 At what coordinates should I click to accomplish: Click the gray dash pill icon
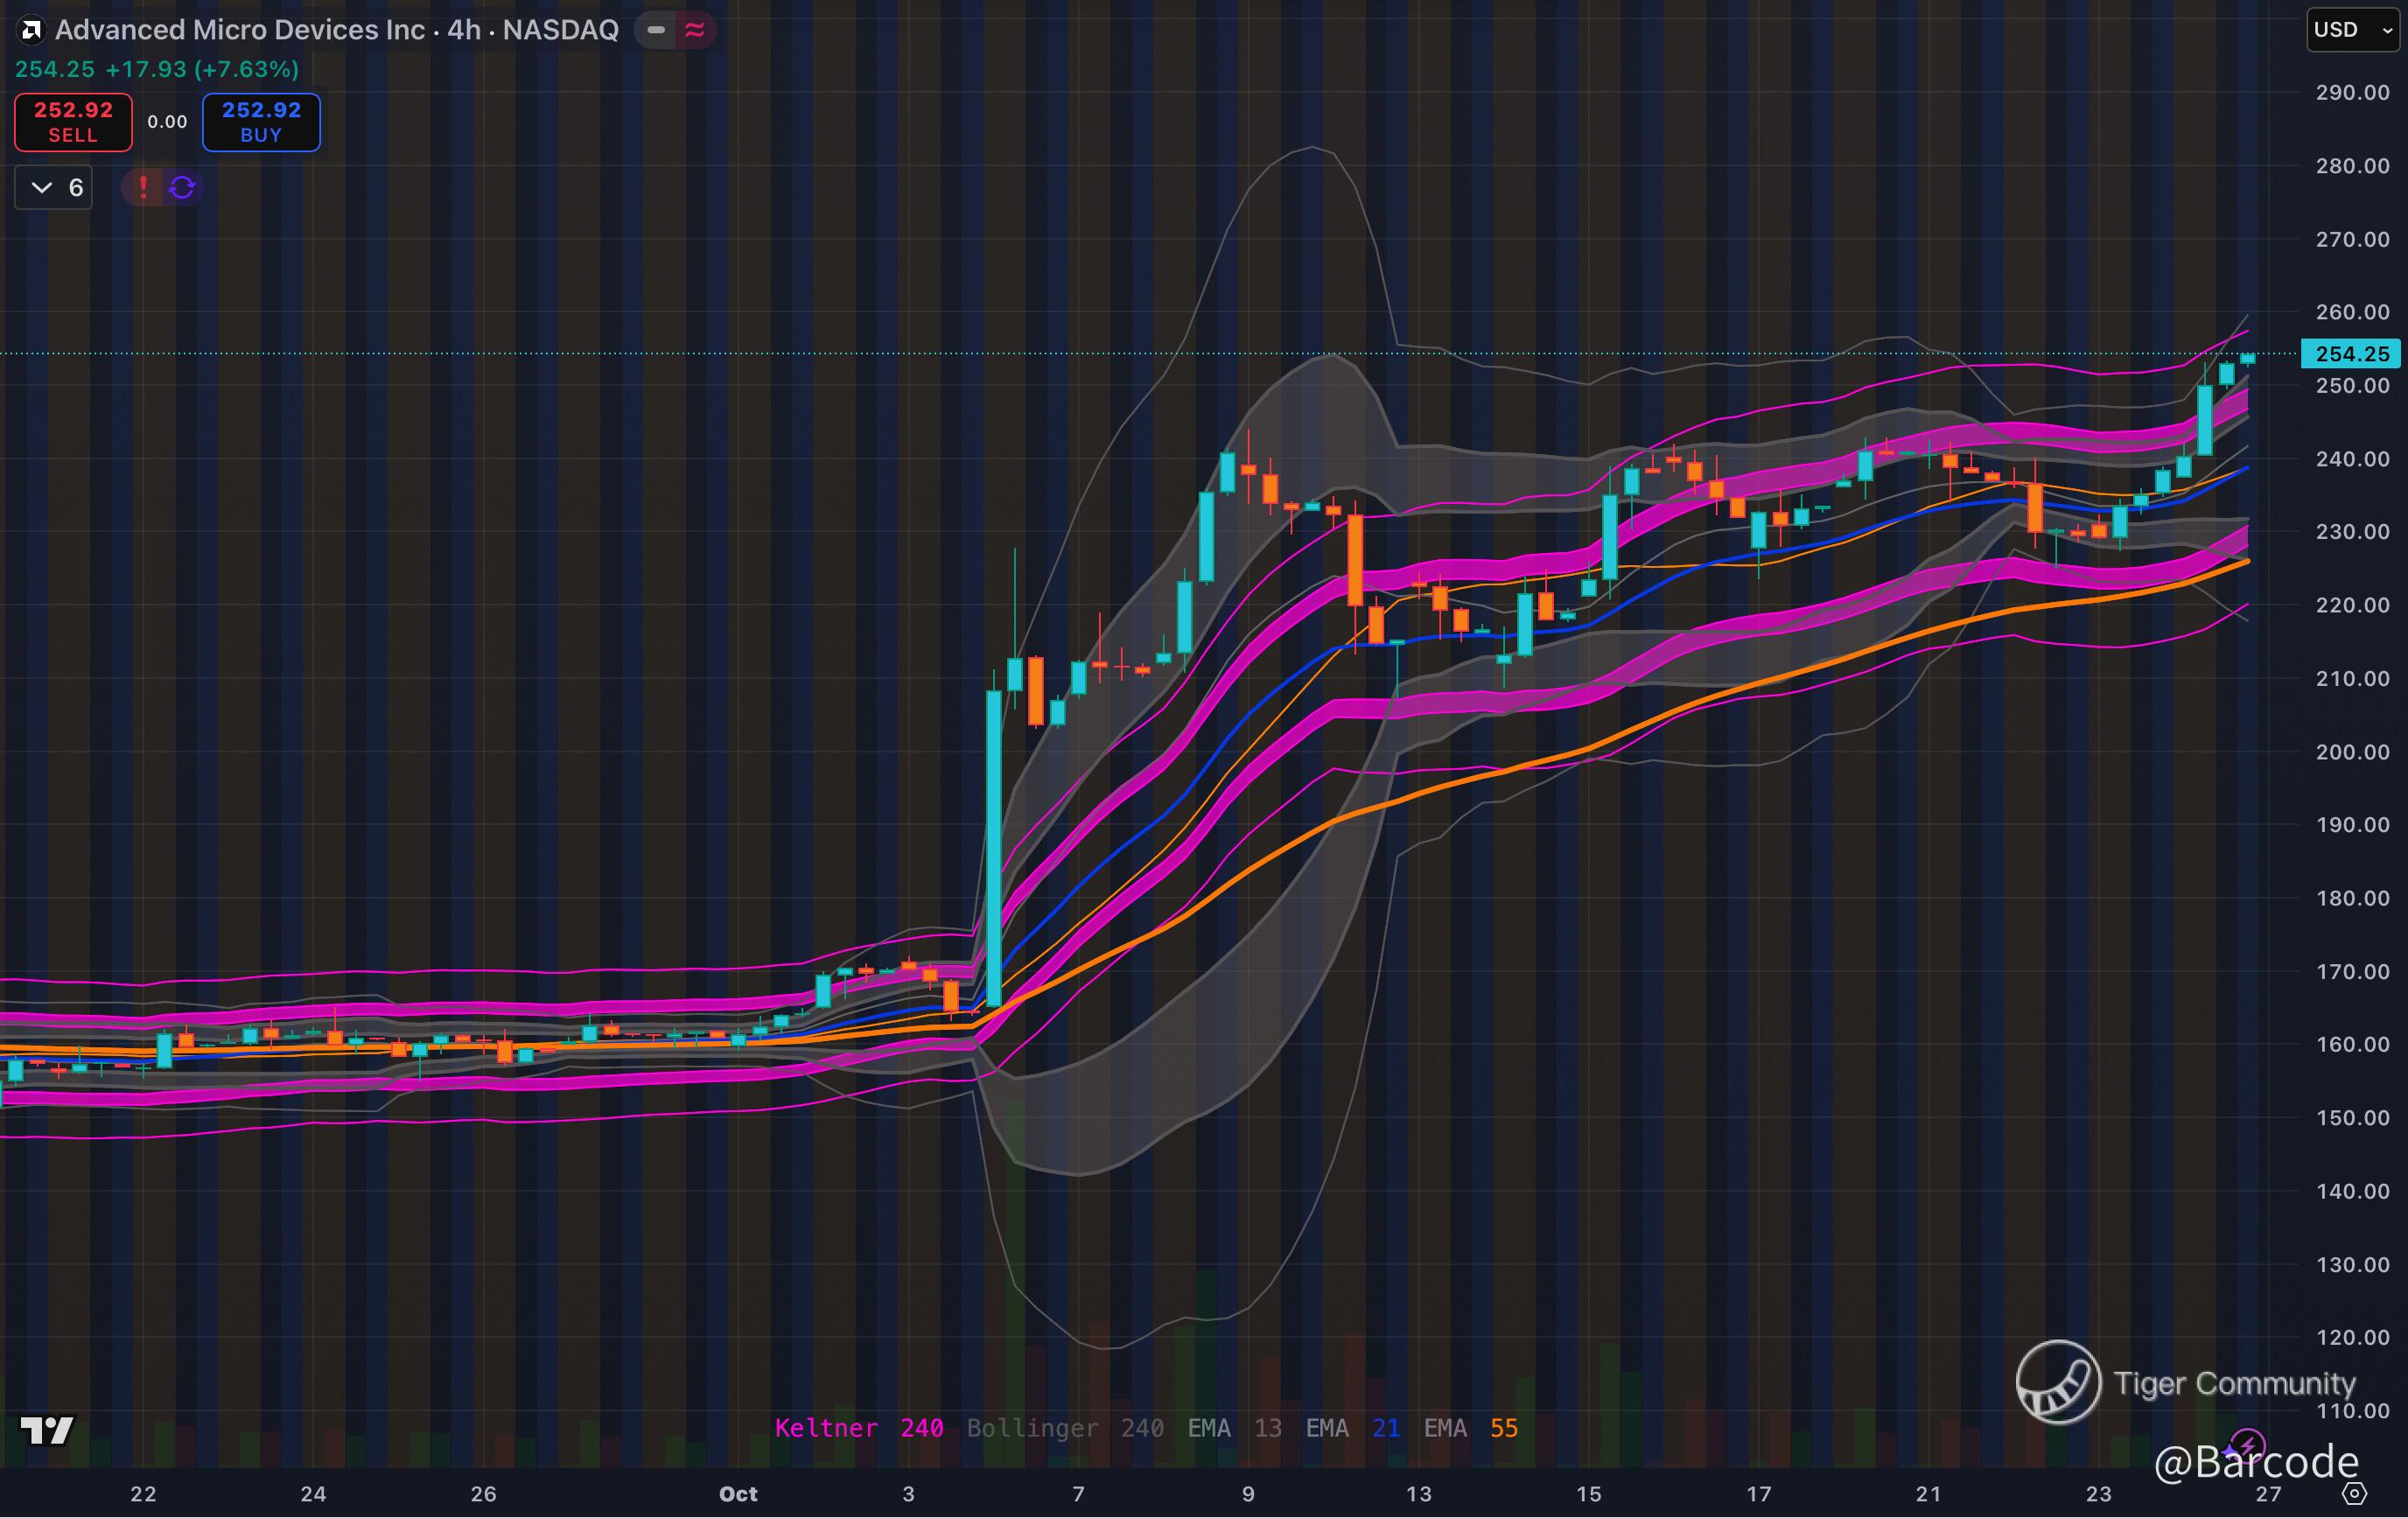click(656, 30)
